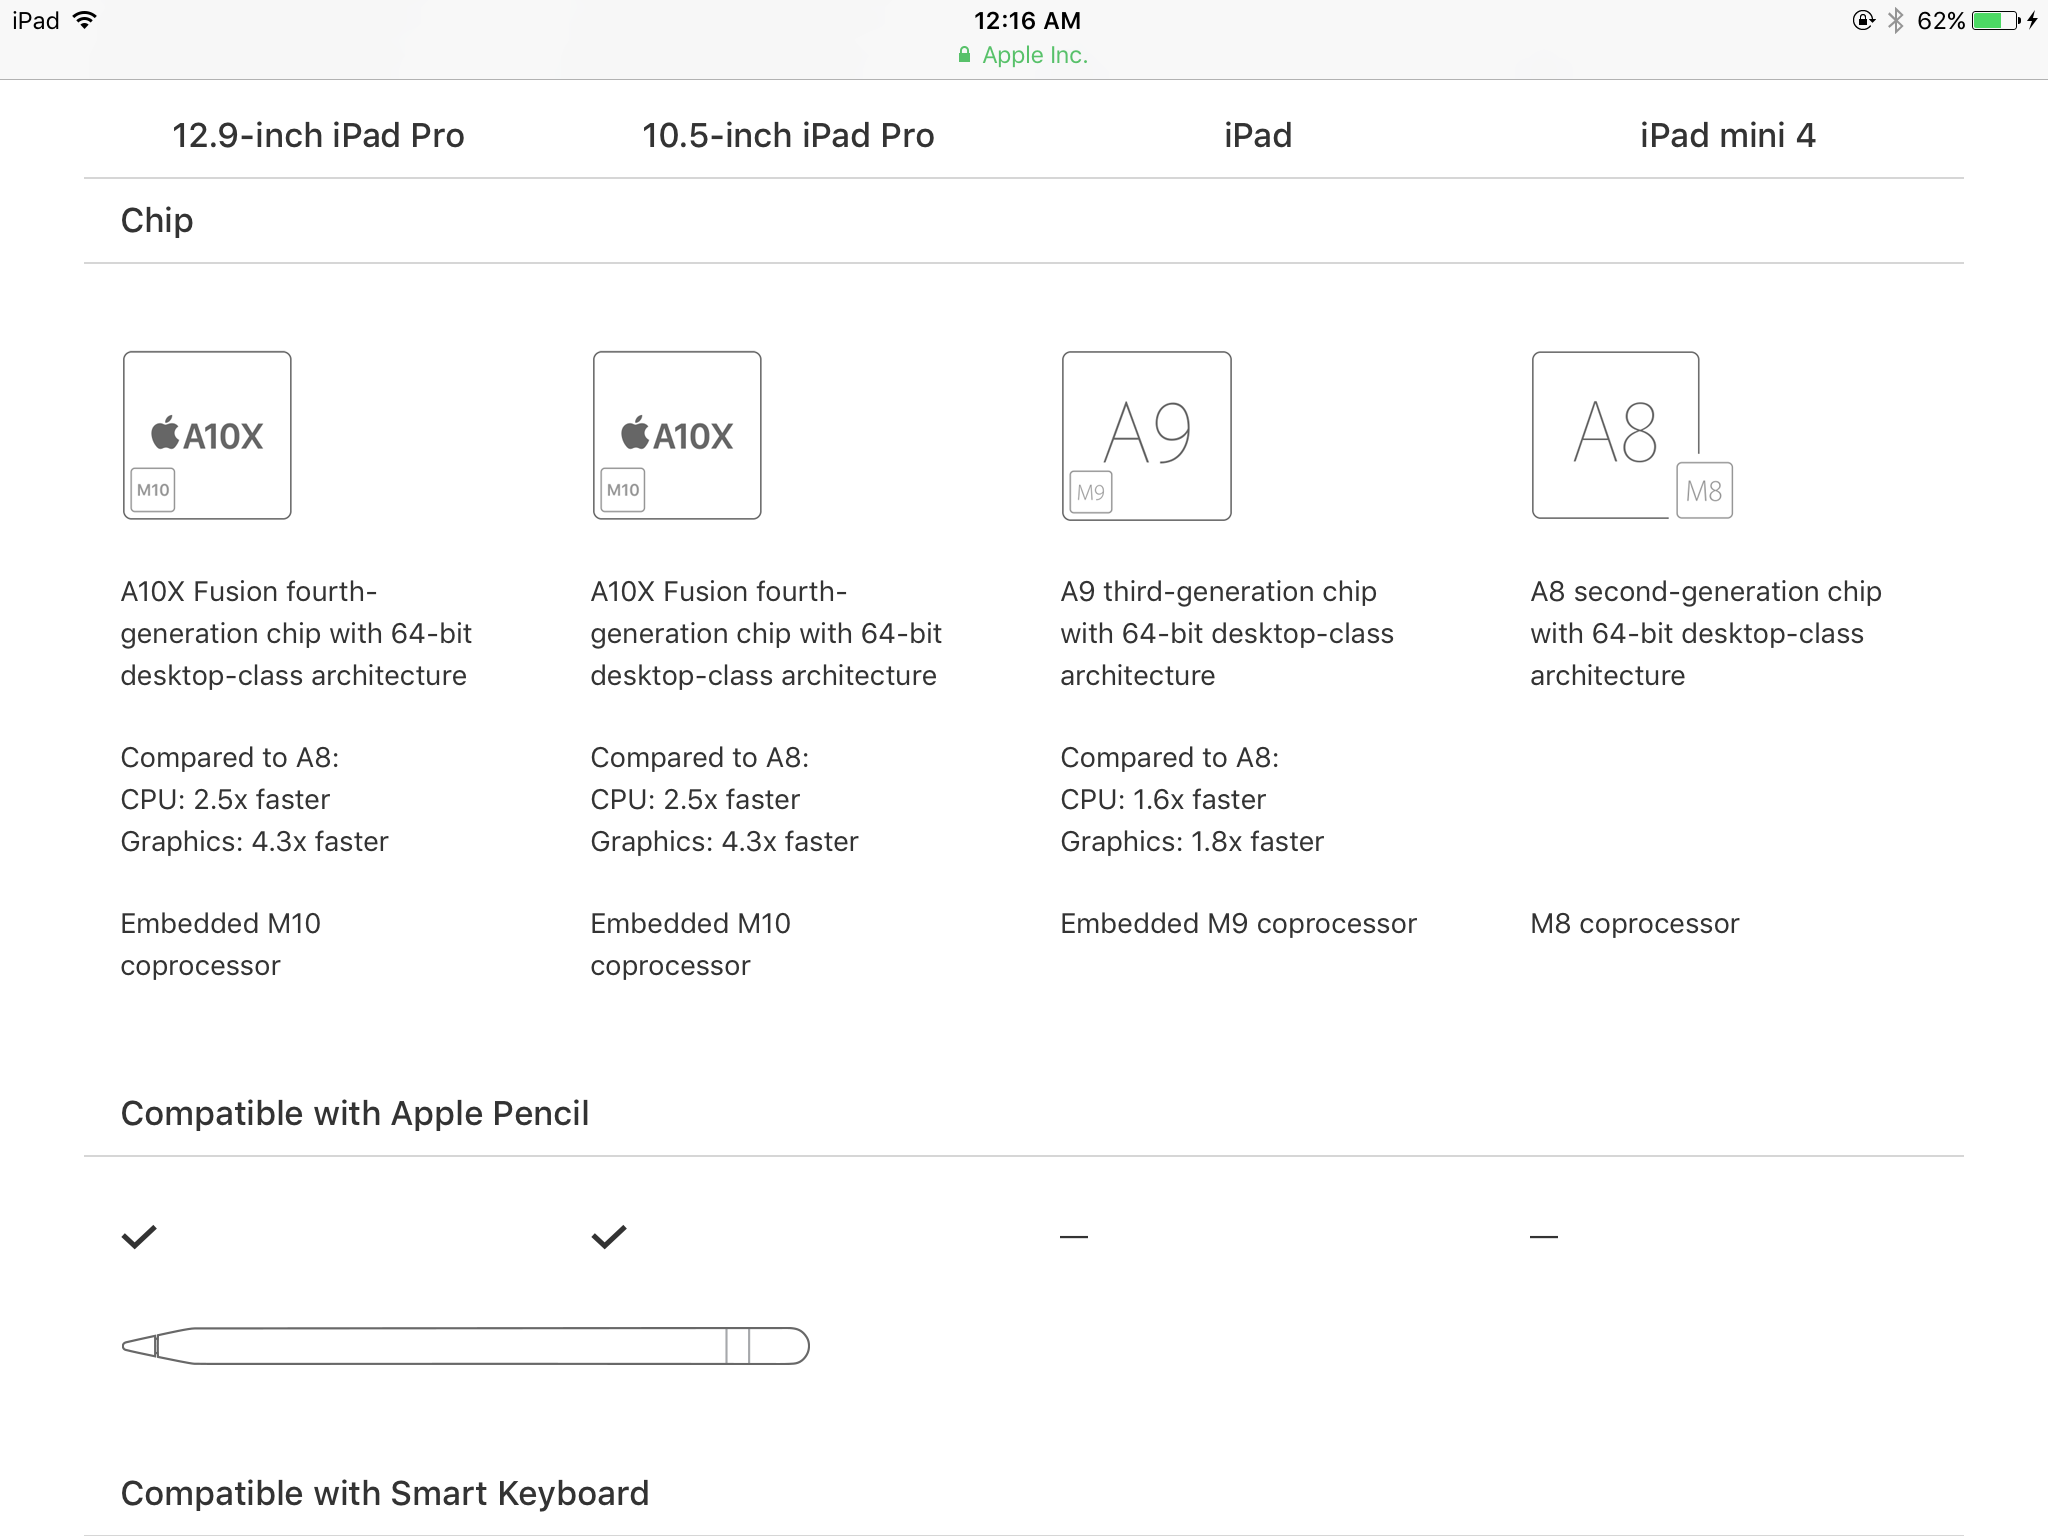Select the 12.9-inch iPad Pro column header
2048x1536 pixels.
tap(318, 135)
